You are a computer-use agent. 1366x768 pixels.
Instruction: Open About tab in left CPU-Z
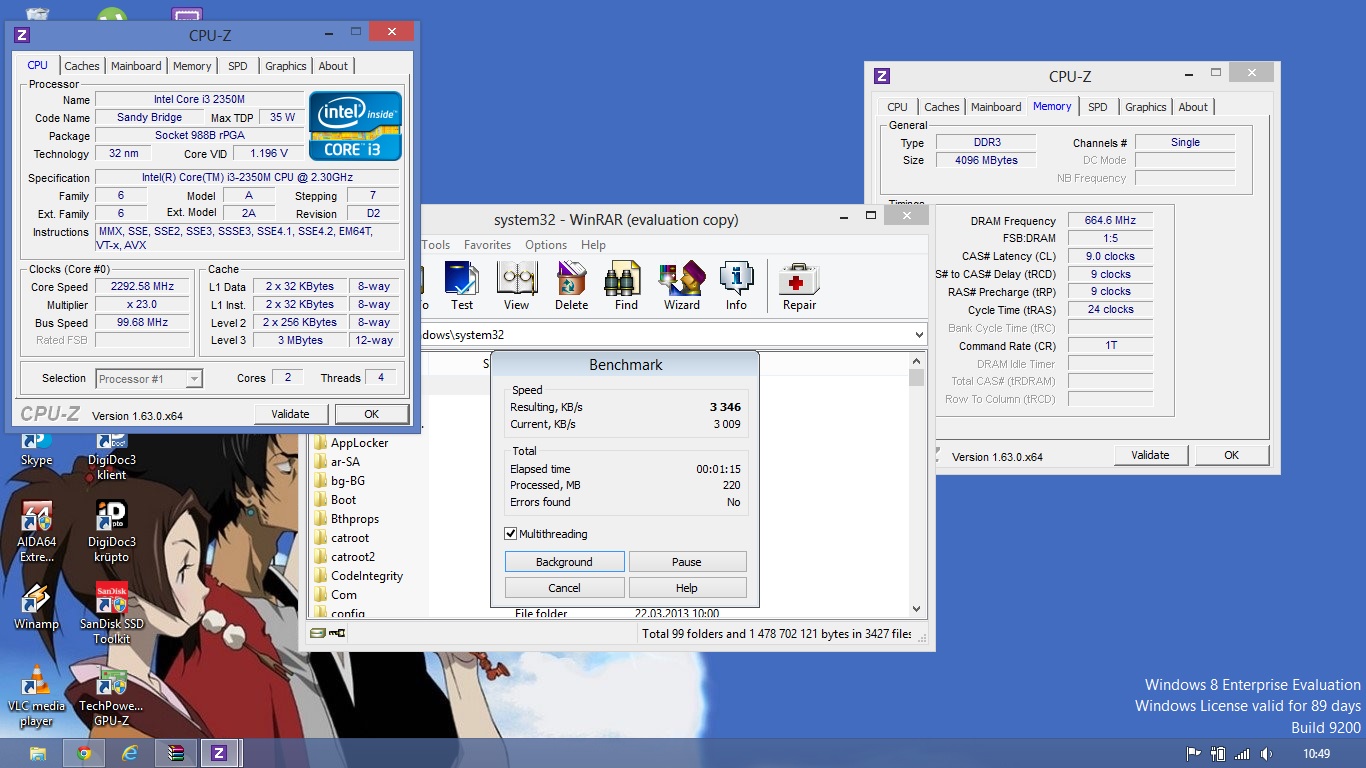[333, 66]
